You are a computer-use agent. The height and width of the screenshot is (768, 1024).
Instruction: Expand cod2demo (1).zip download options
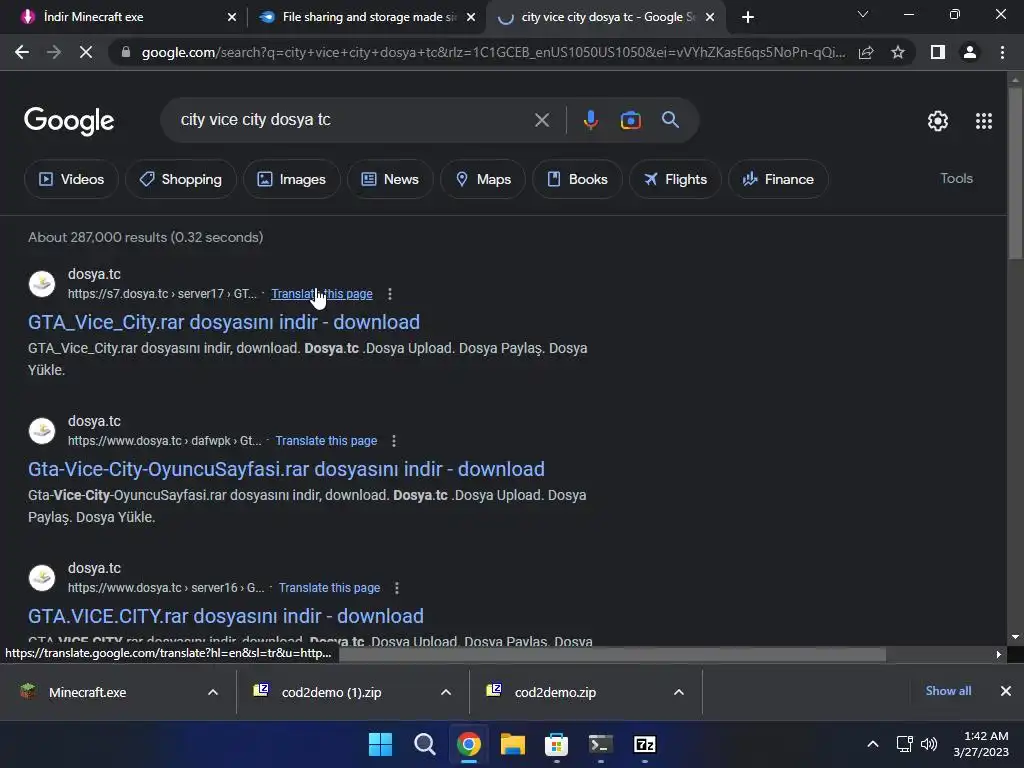(446, 692)
